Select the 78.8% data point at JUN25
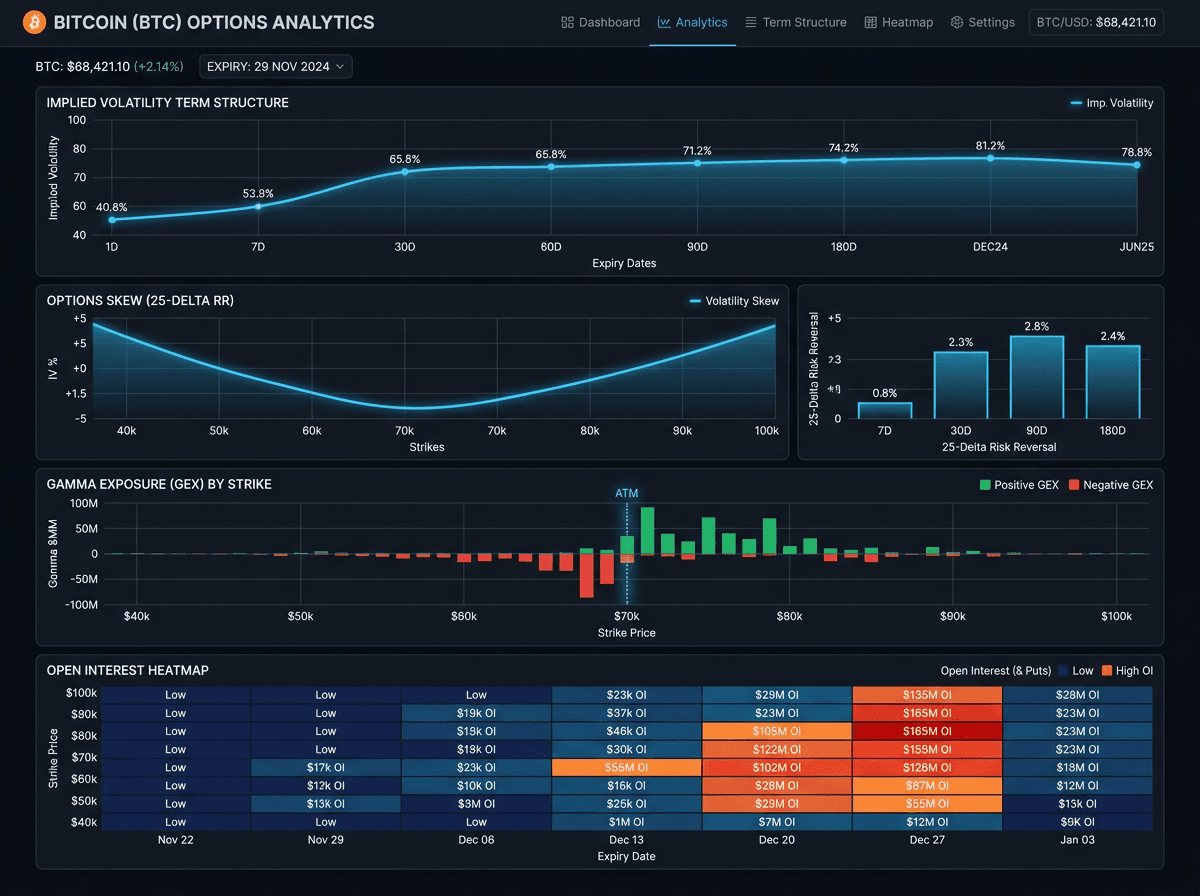 (x=1136, y=165)
